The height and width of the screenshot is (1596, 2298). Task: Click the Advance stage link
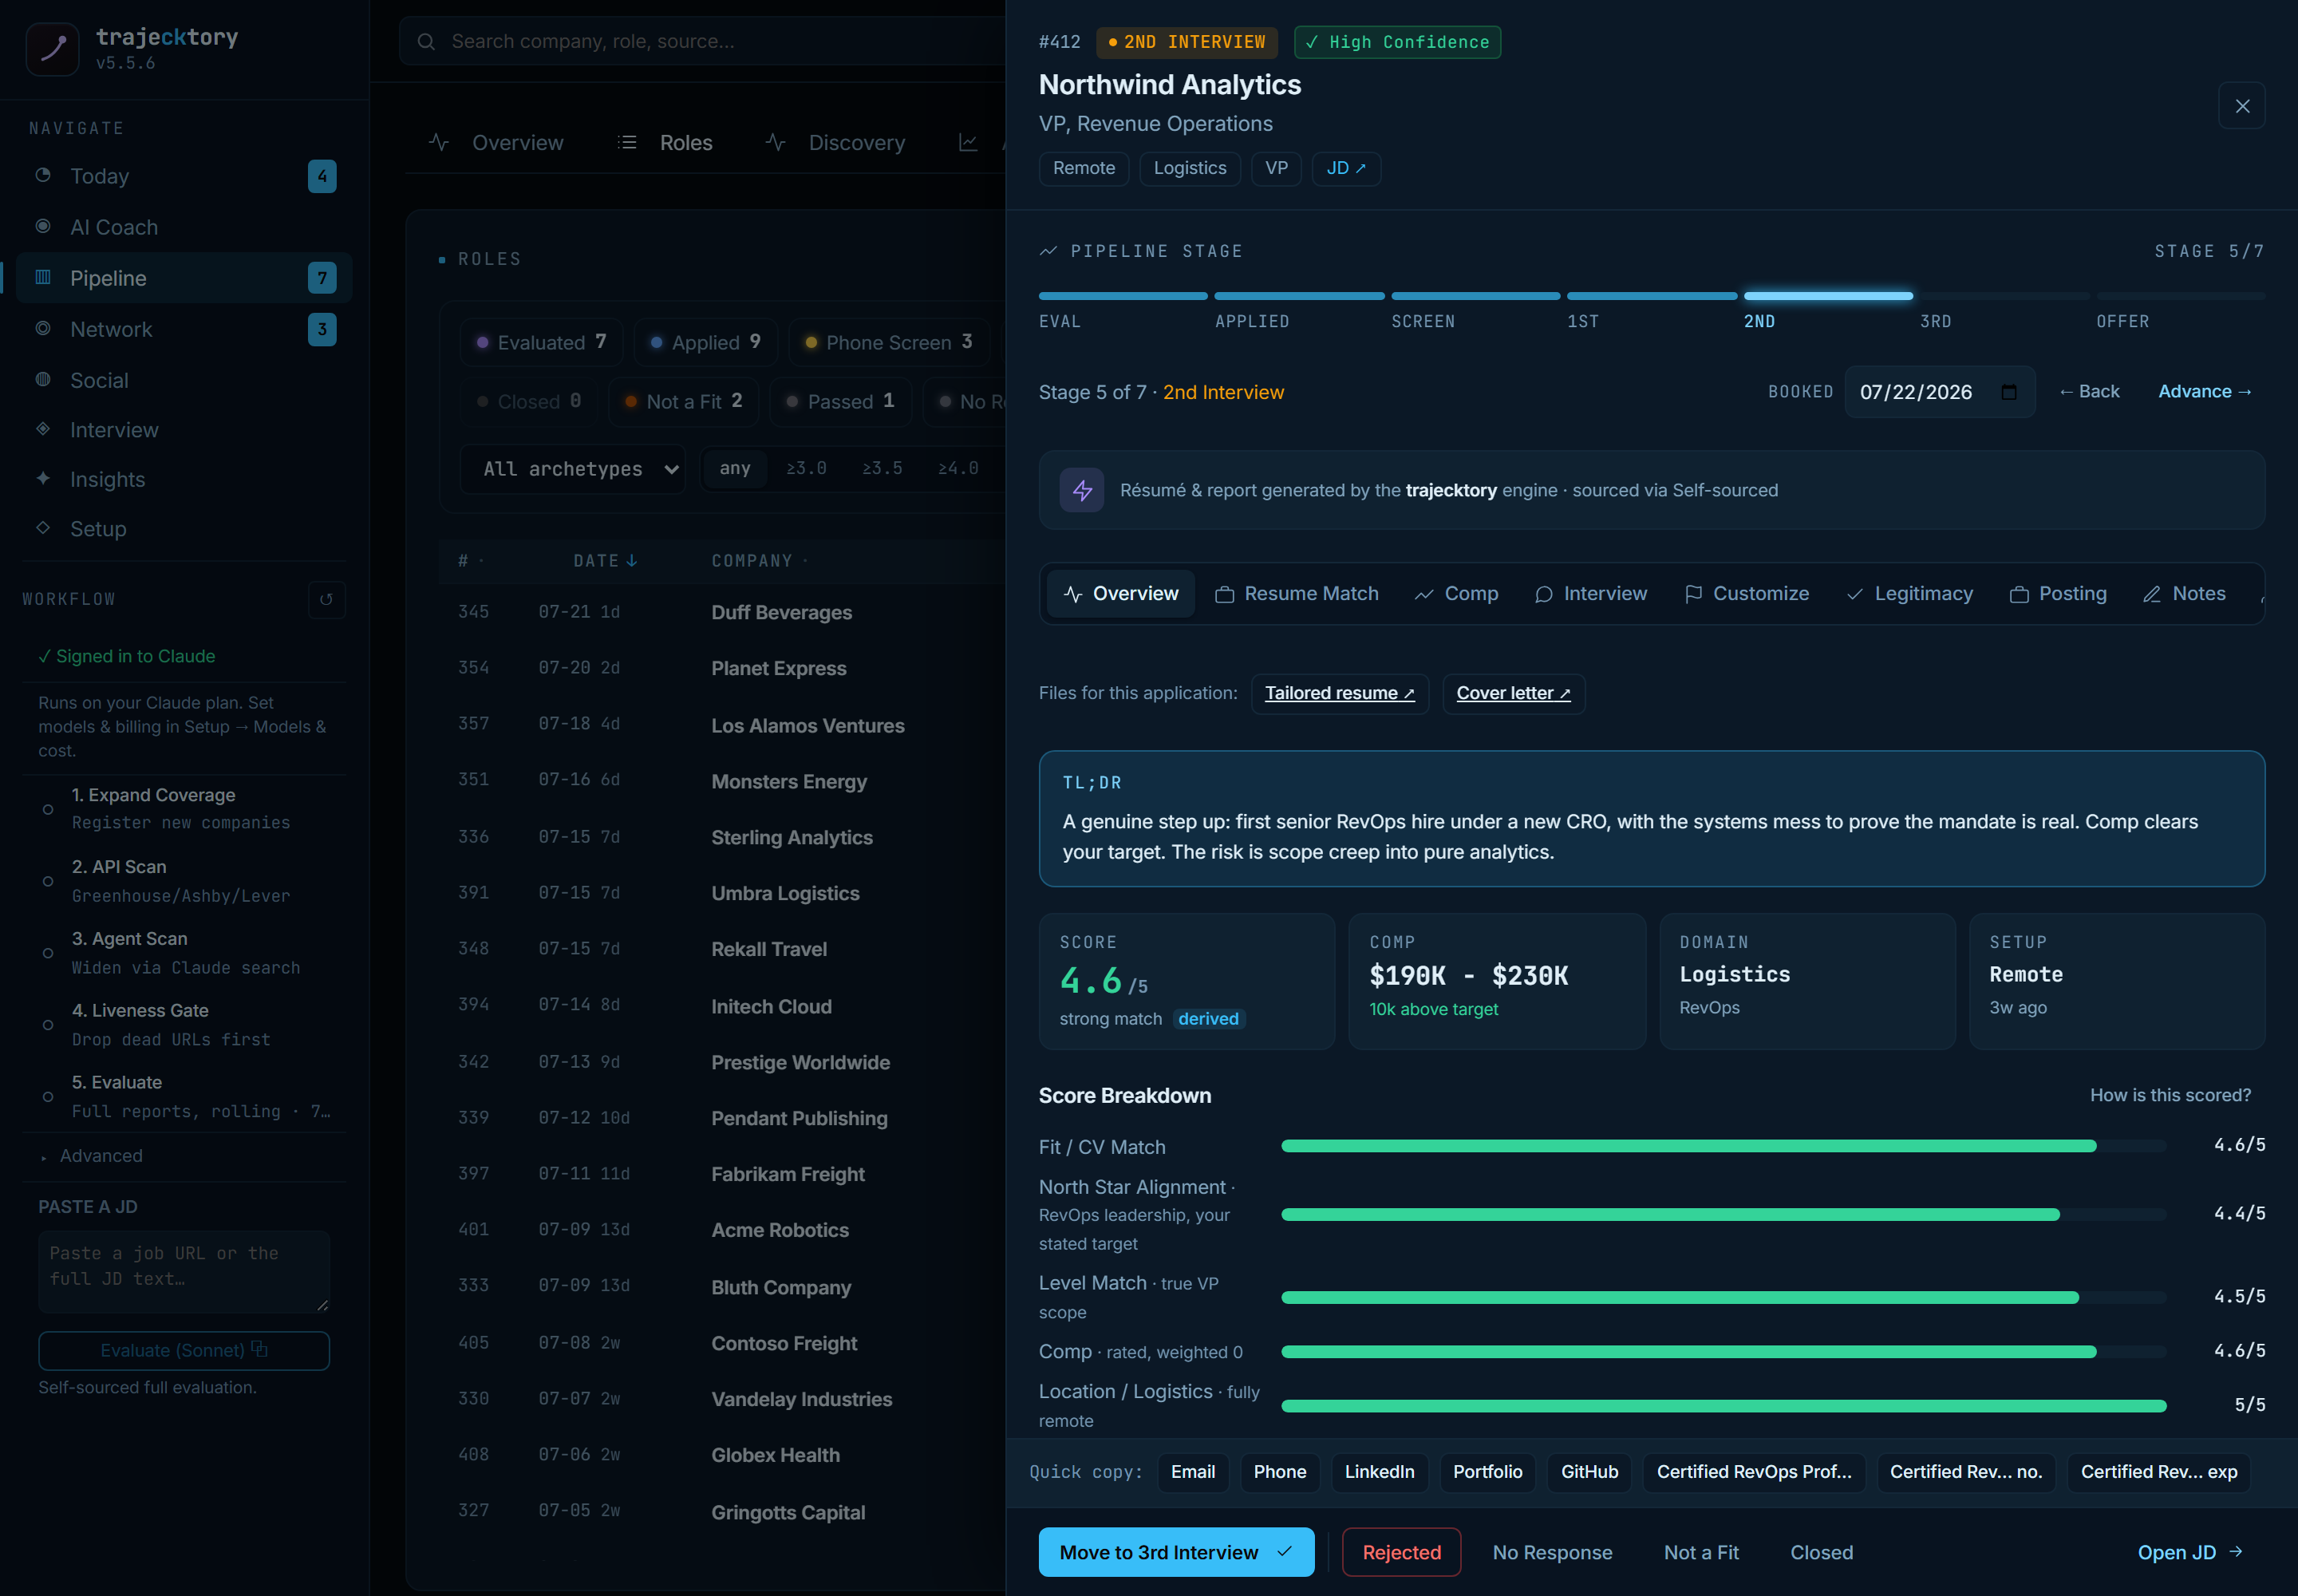(x=2205, y=392)
